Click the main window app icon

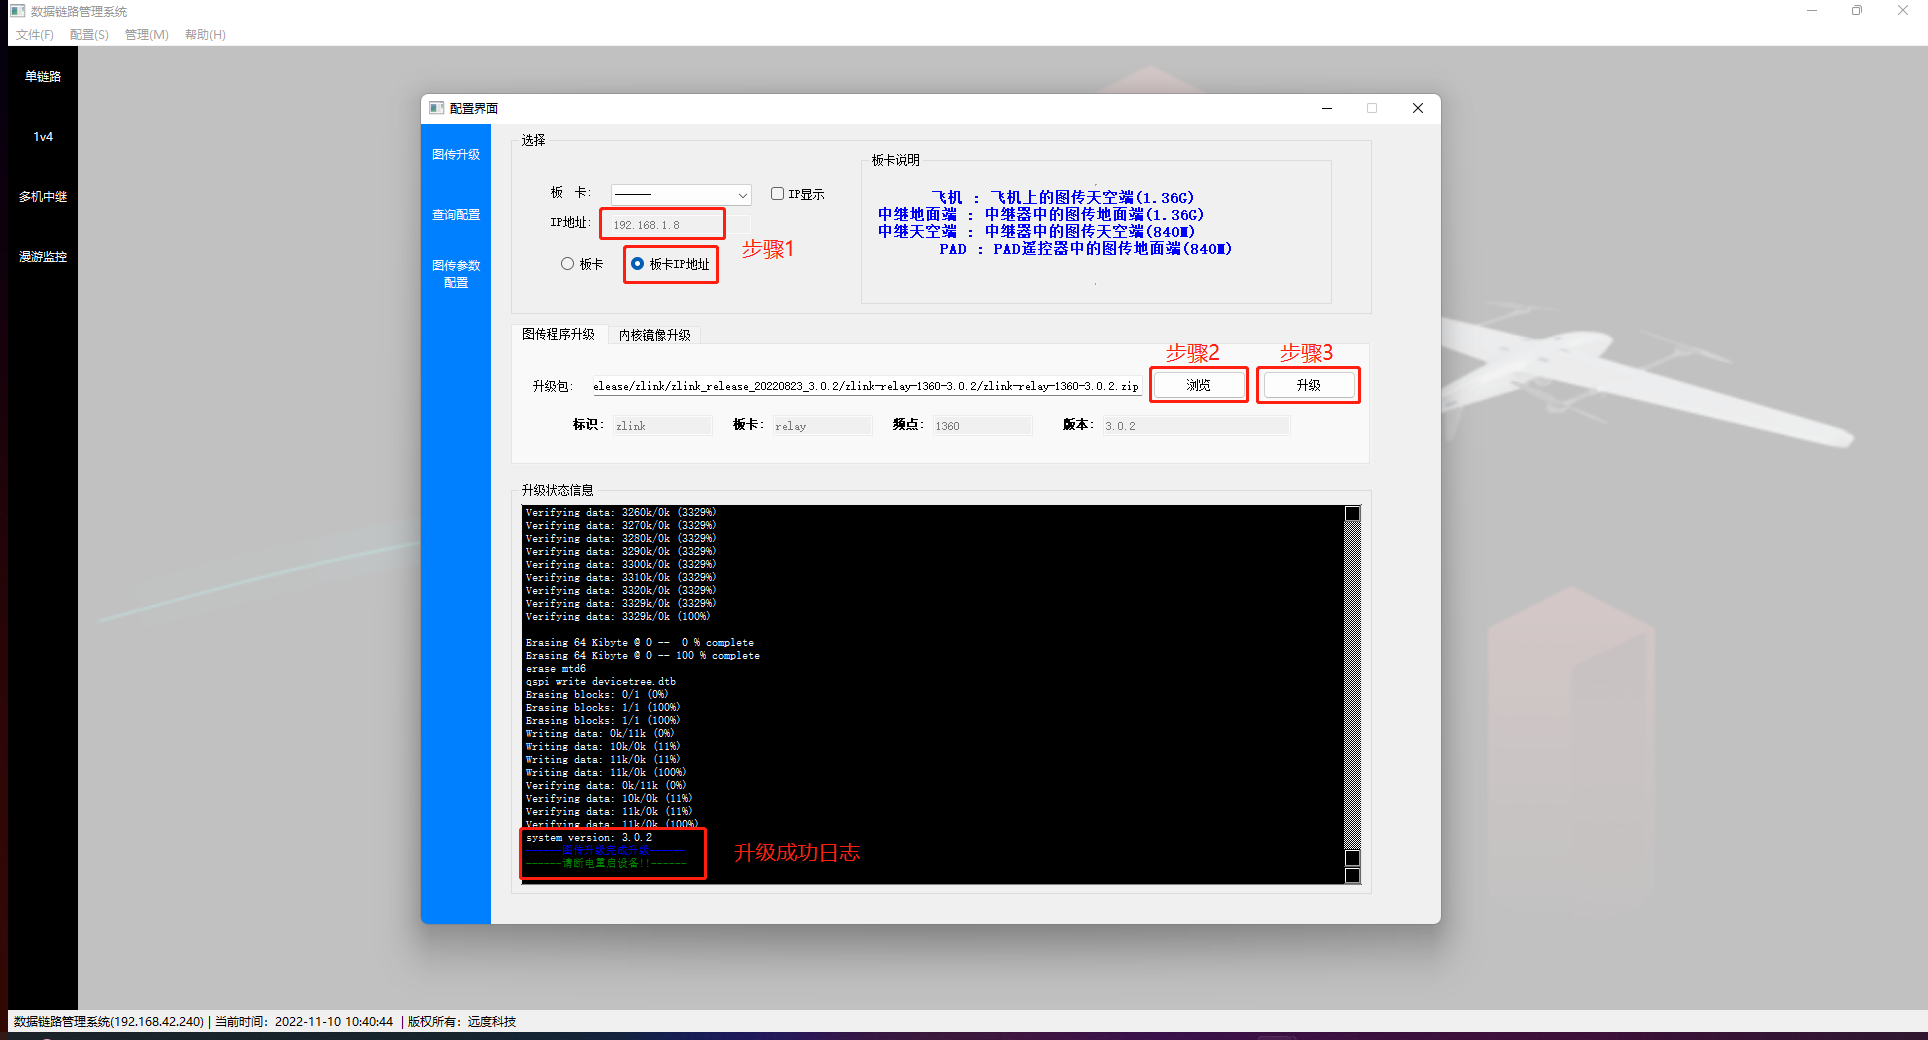(x=17, y=11)
